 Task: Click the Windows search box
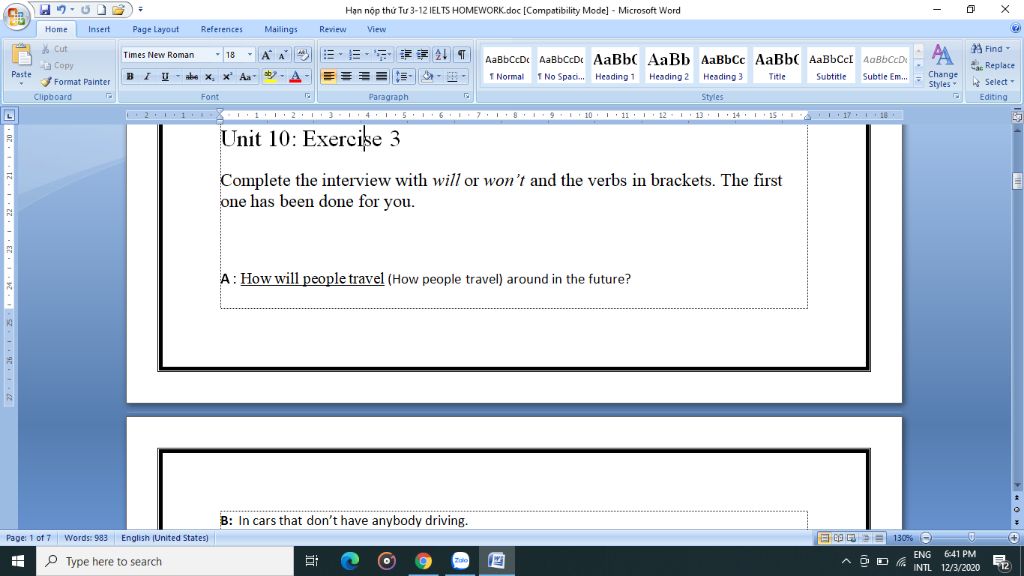click(165, 561)
